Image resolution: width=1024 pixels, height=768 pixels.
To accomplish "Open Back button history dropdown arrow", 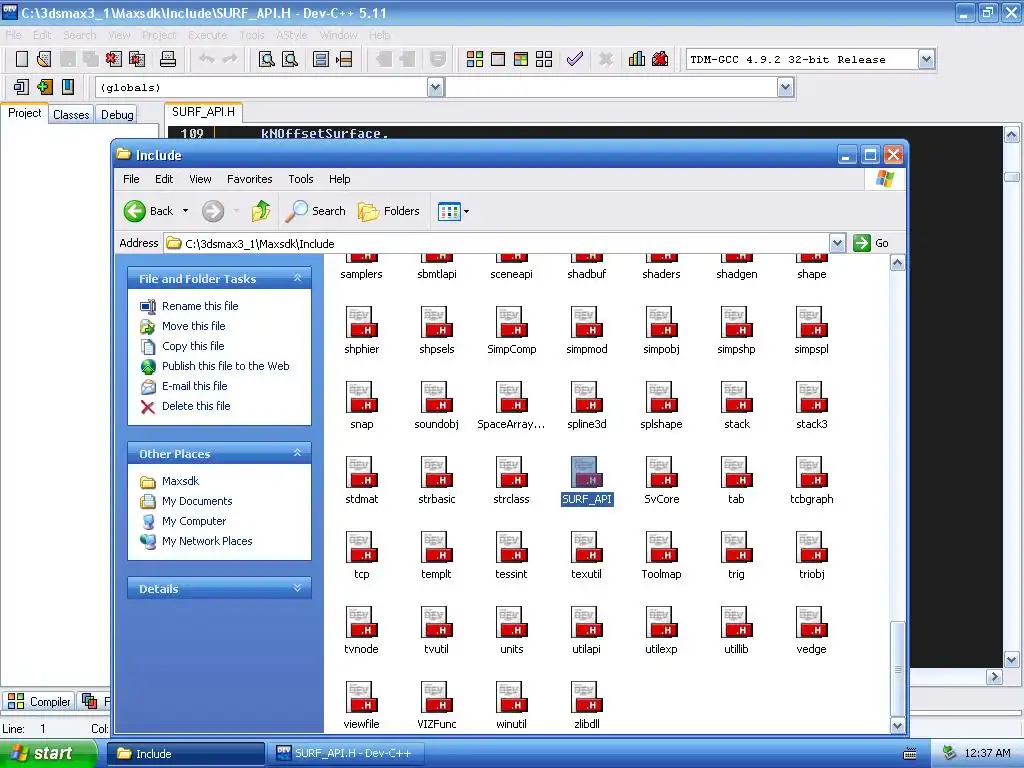I will [x=185, y=211].
